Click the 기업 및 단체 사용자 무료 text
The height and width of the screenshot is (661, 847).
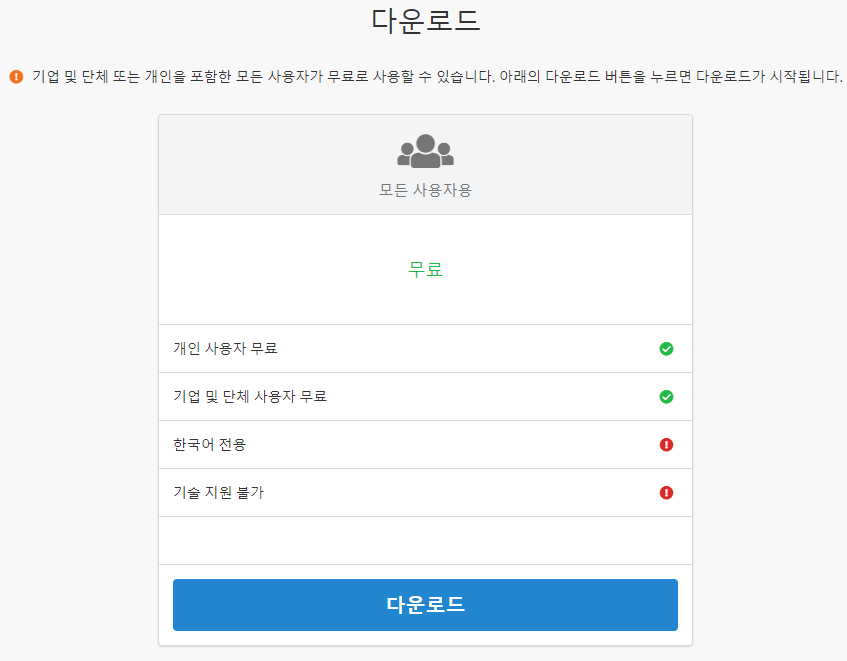pos(250,396)
